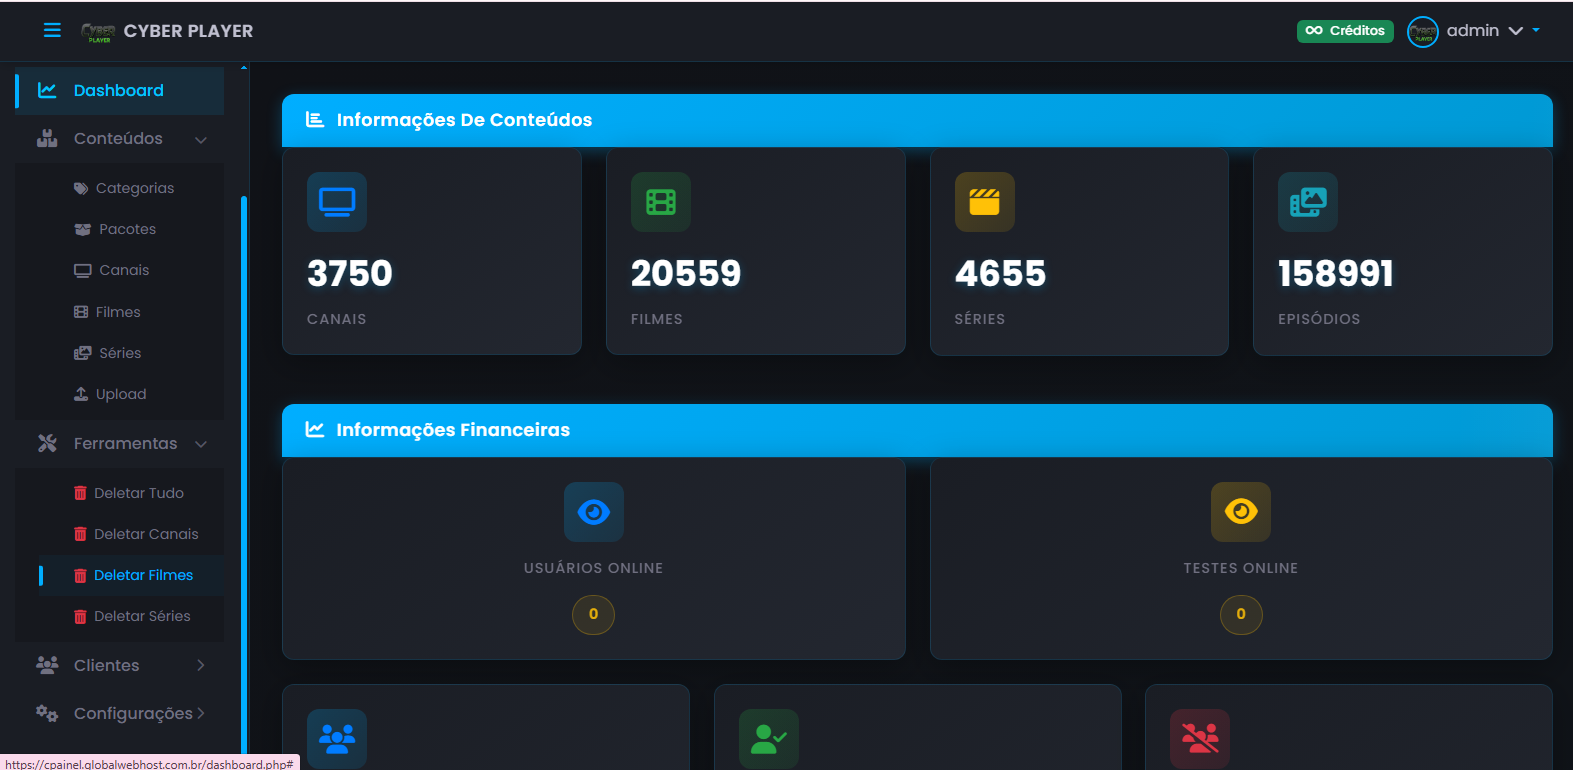Toggle the hamburger sidebar menu
Screen dimensions: 1573x770
click(x=52, y=30)
